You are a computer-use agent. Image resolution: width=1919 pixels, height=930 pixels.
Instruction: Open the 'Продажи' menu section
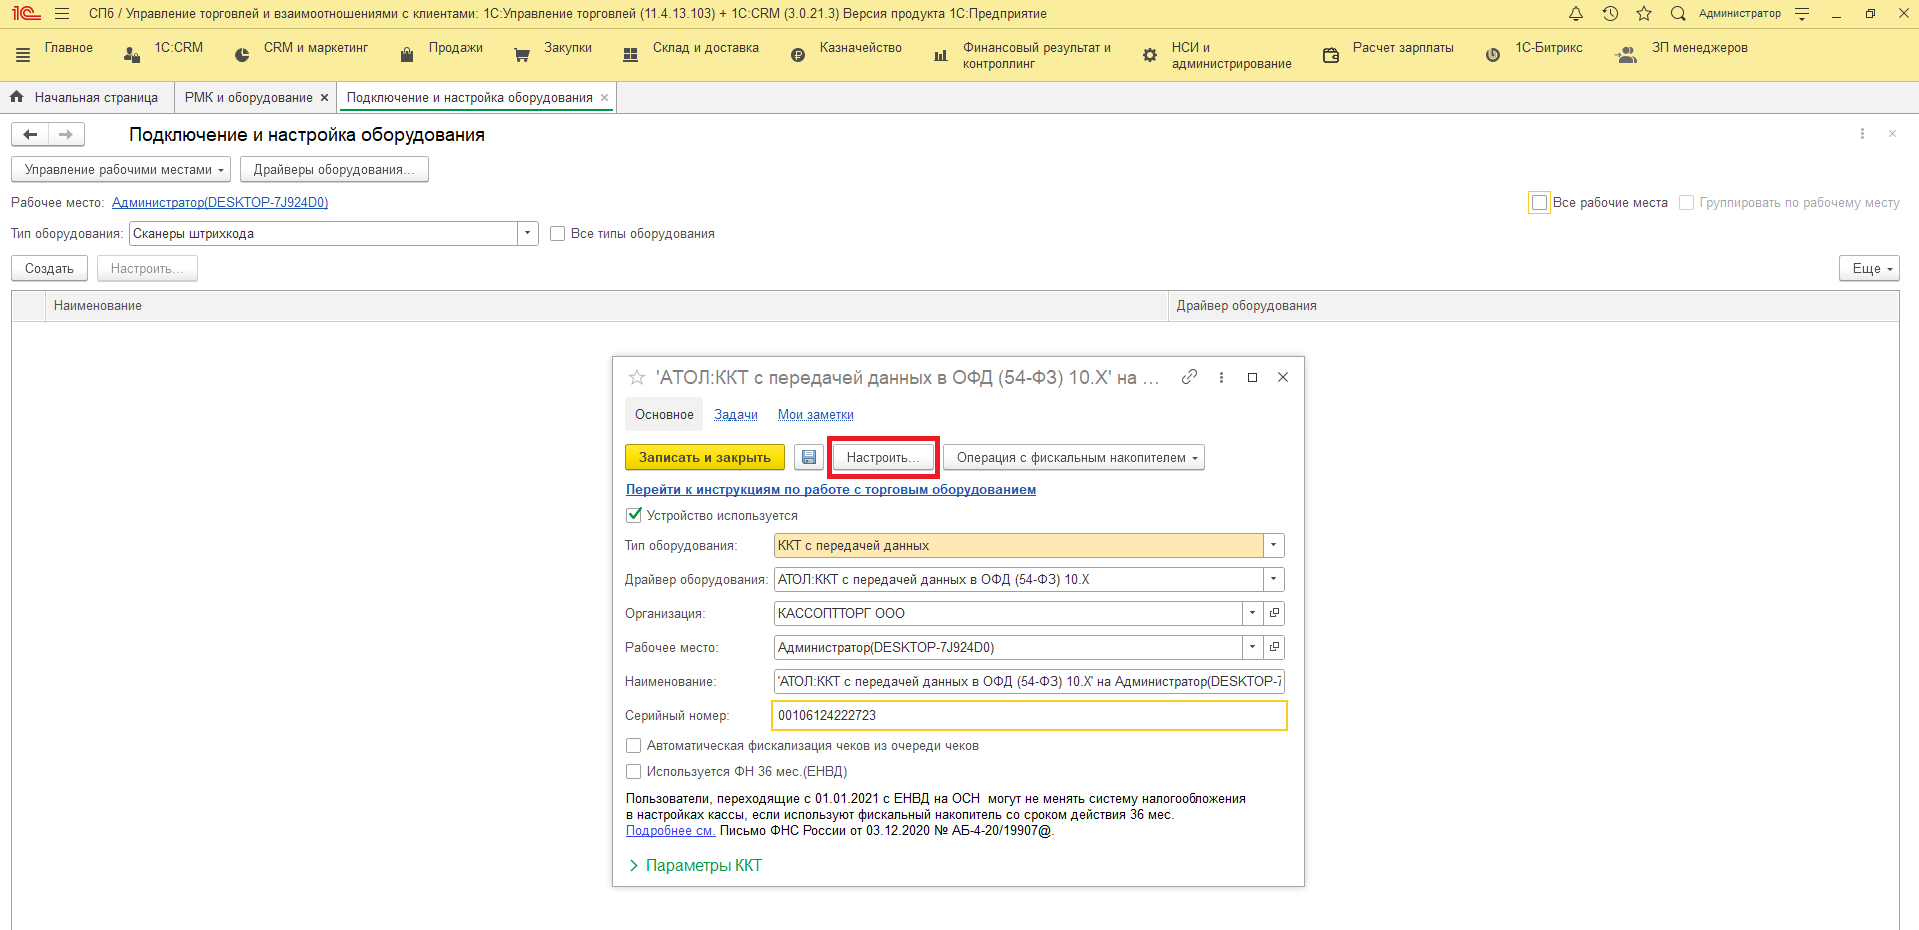pos(455,48)
